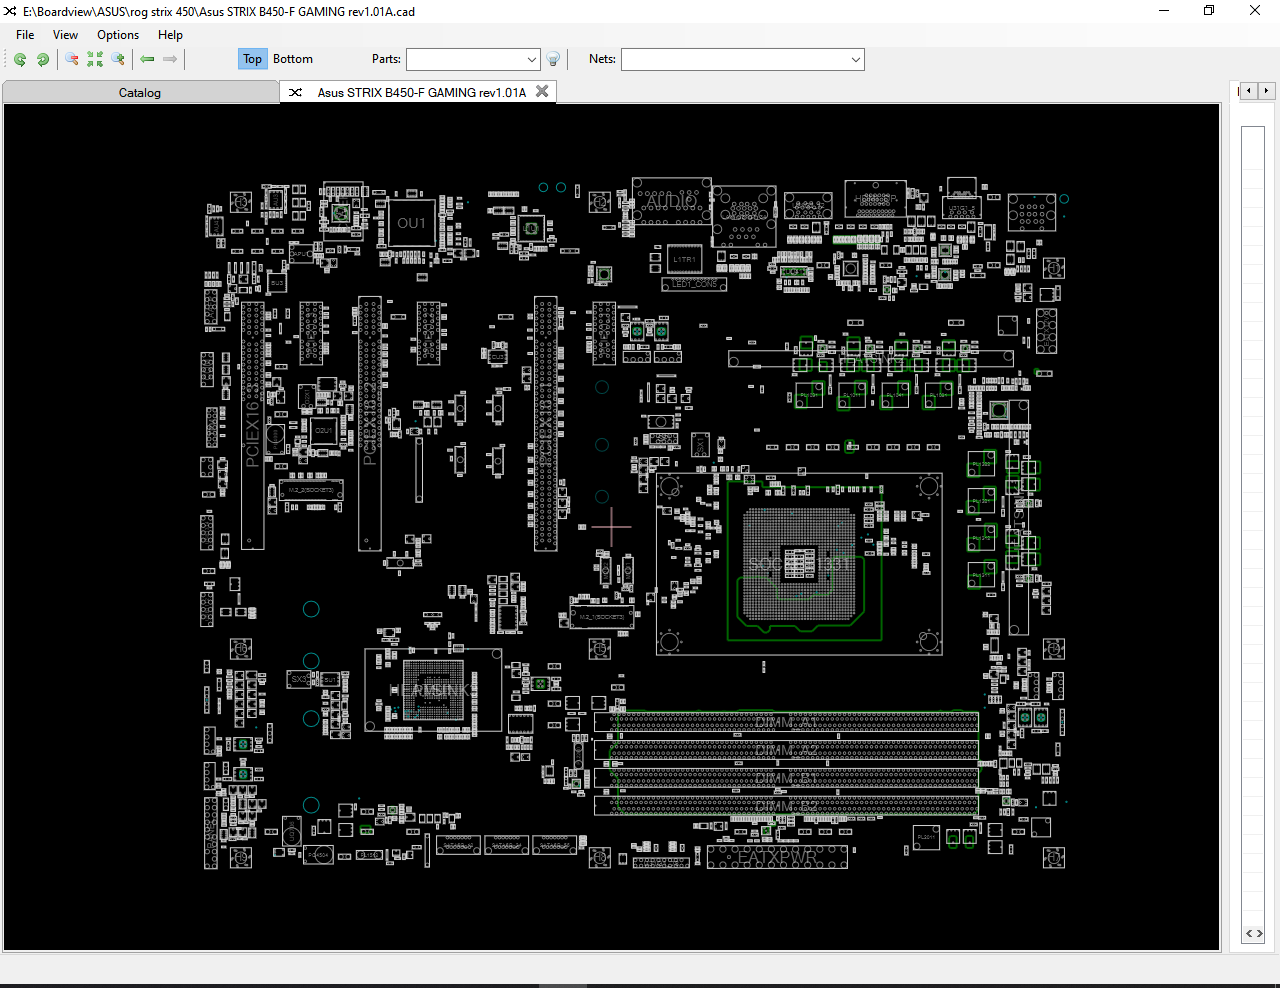Select the SOCKET AM4 CPU component
Viewport: 1280px width, 988px height.
799,564
